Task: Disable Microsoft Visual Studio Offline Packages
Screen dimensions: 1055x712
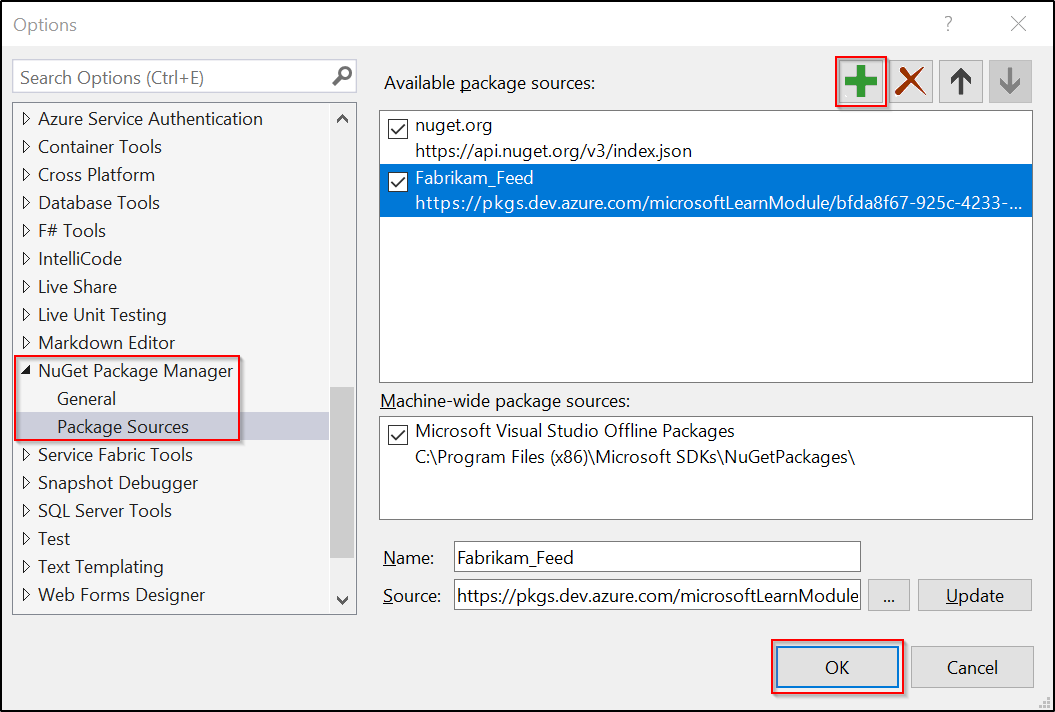Action: [397, 434]
